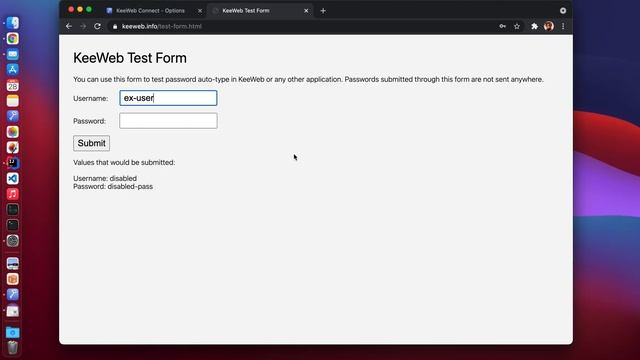Click the 'Password: disabled-pass' result text

(x=113, y=187)
